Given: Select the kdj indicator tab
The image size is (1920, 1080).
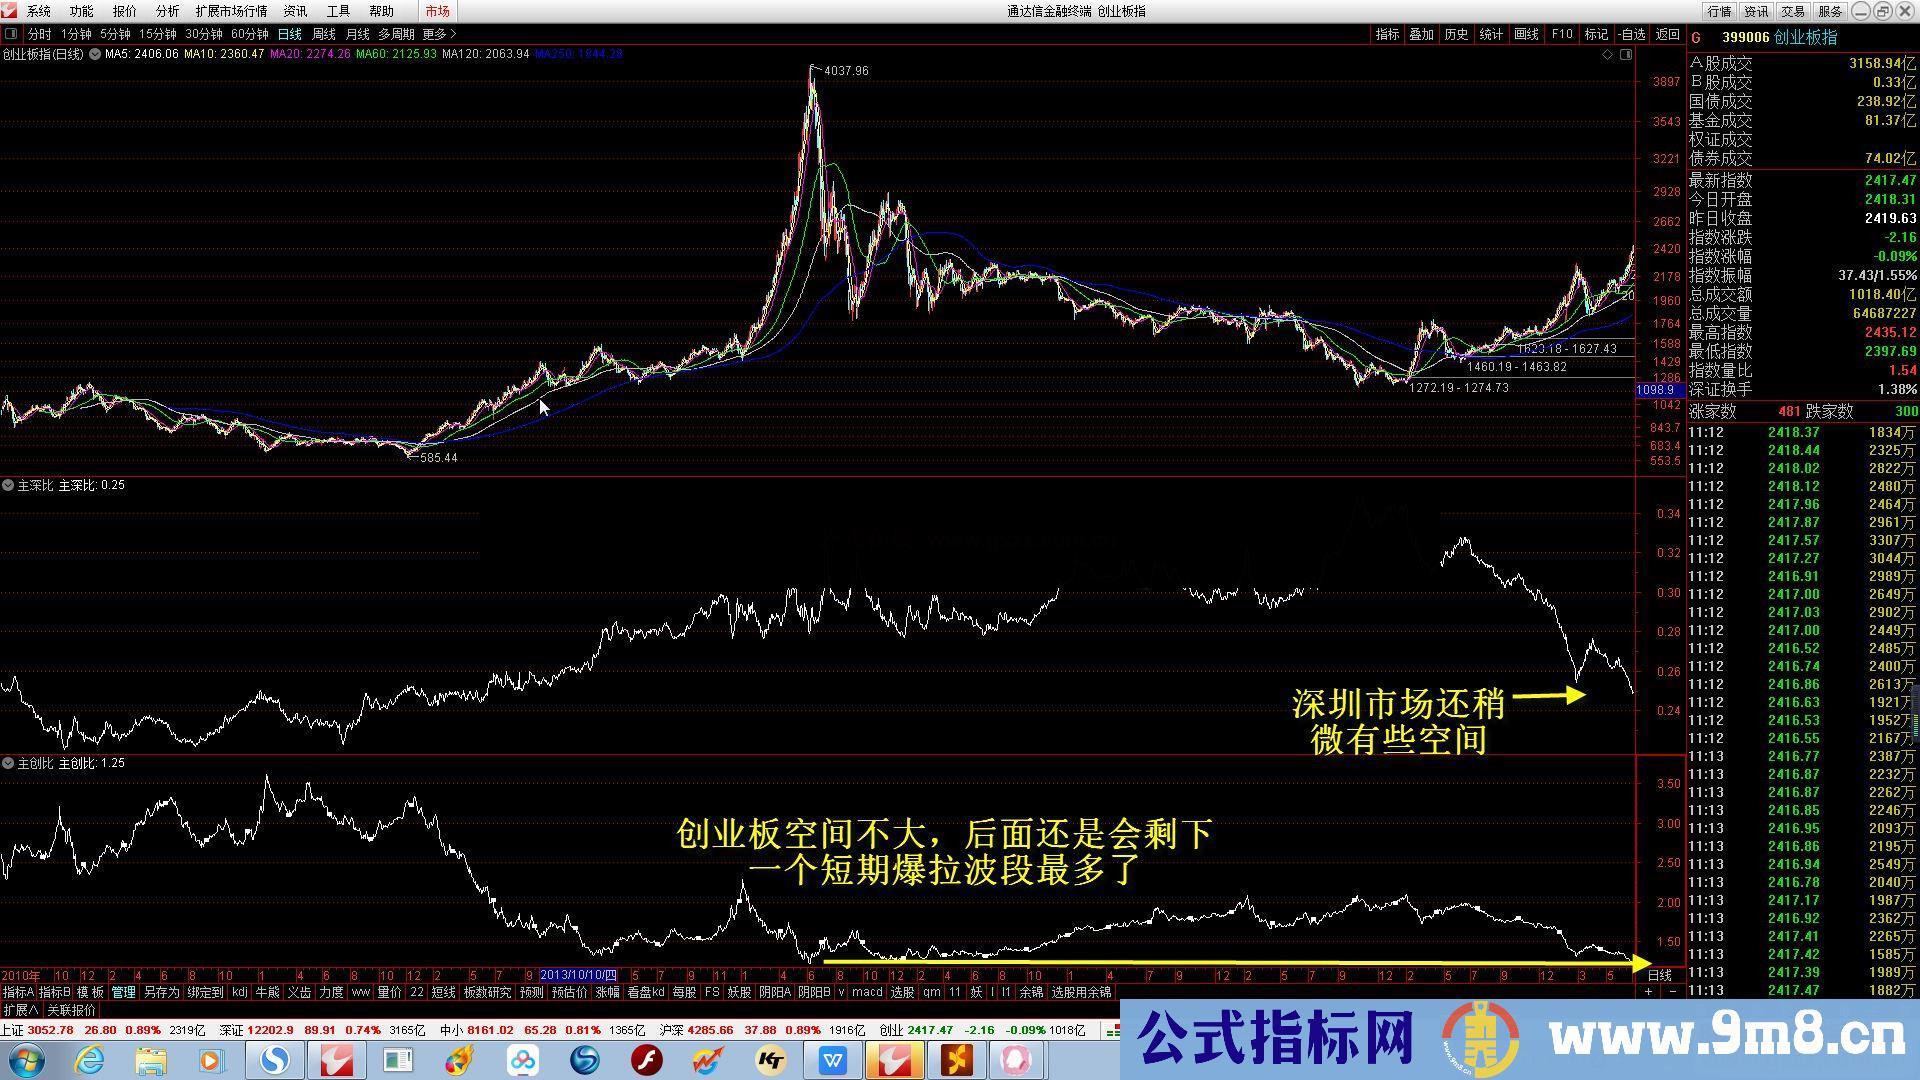Looking at the screenshot, I should pos(239,992).
